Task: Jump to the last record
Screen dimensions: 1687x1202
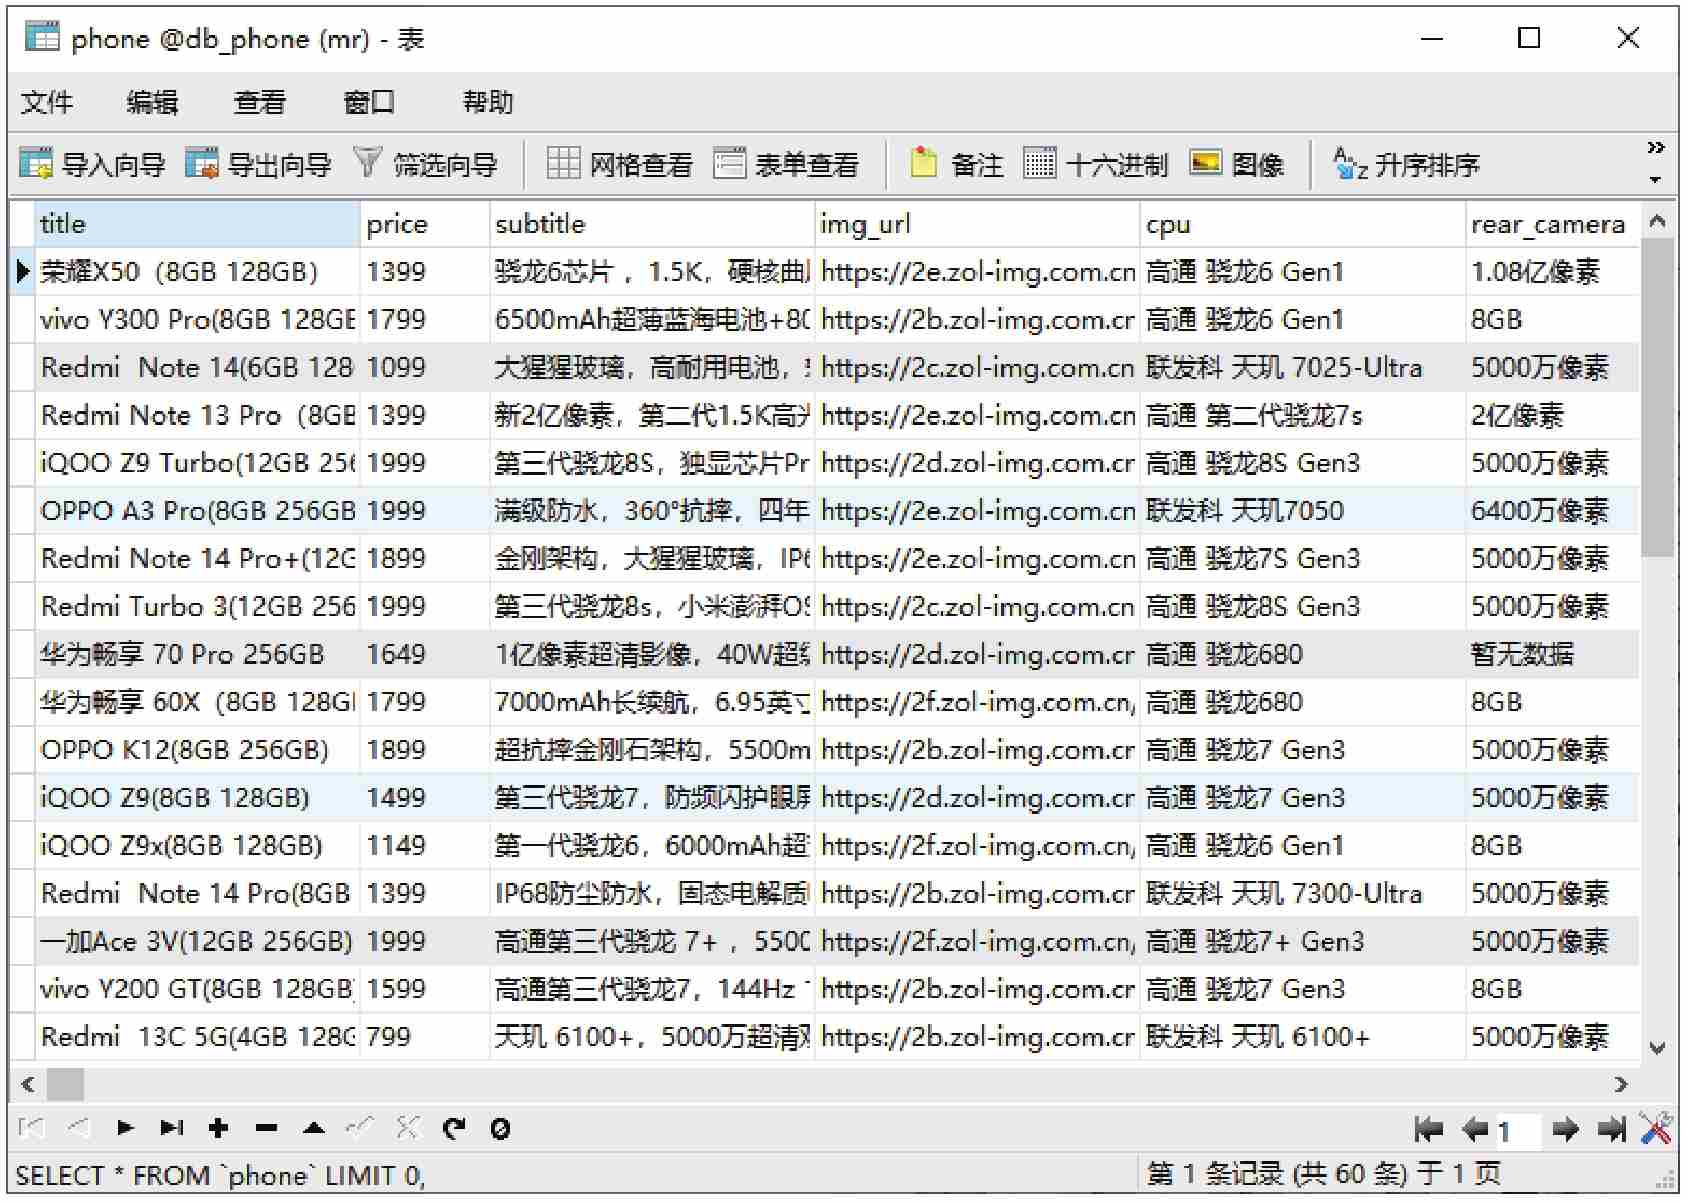Action: tap(172, 1129)
